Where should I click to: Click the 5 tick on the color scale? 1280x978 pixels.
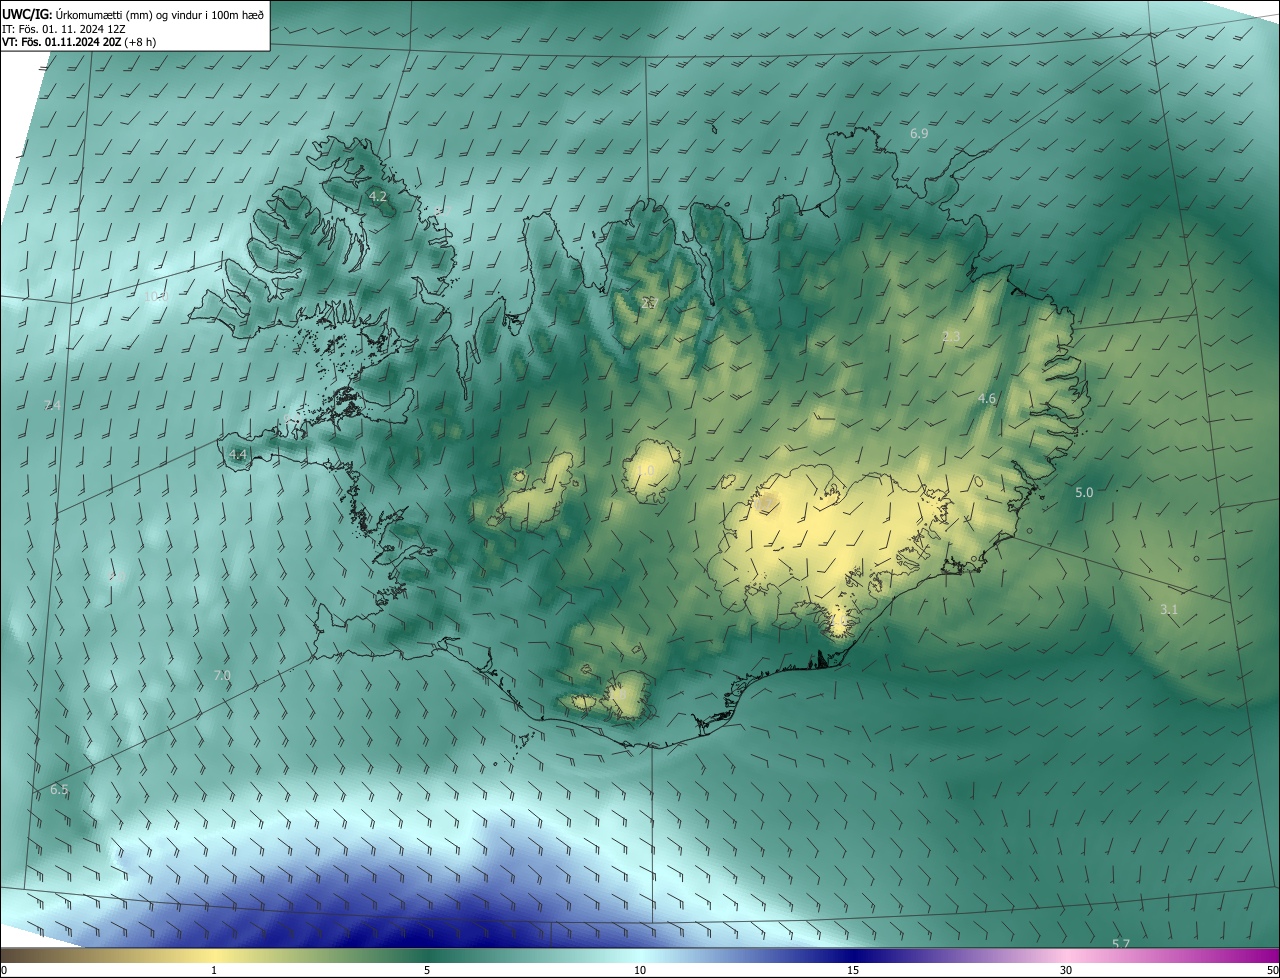[x=427, y=970]
